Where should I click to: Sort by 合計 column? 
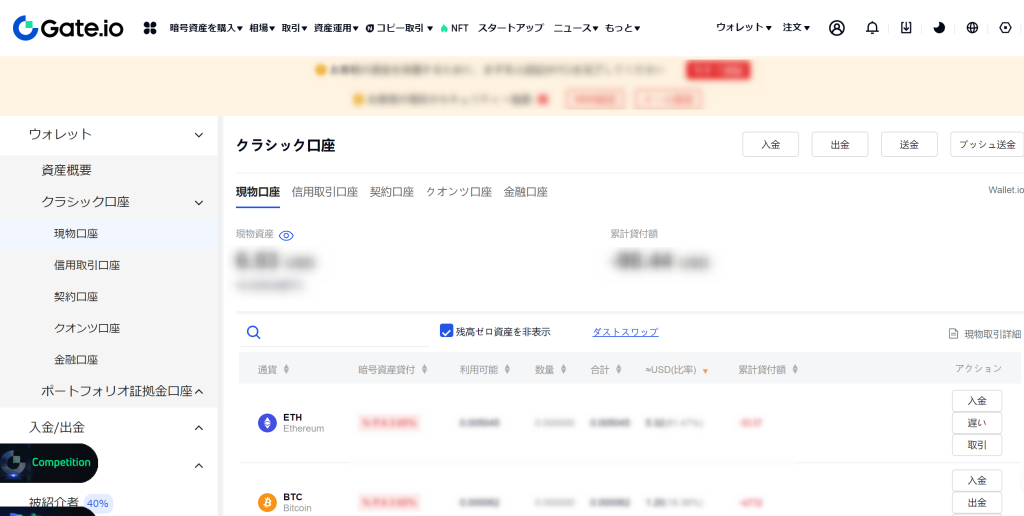tap(618, 370)
